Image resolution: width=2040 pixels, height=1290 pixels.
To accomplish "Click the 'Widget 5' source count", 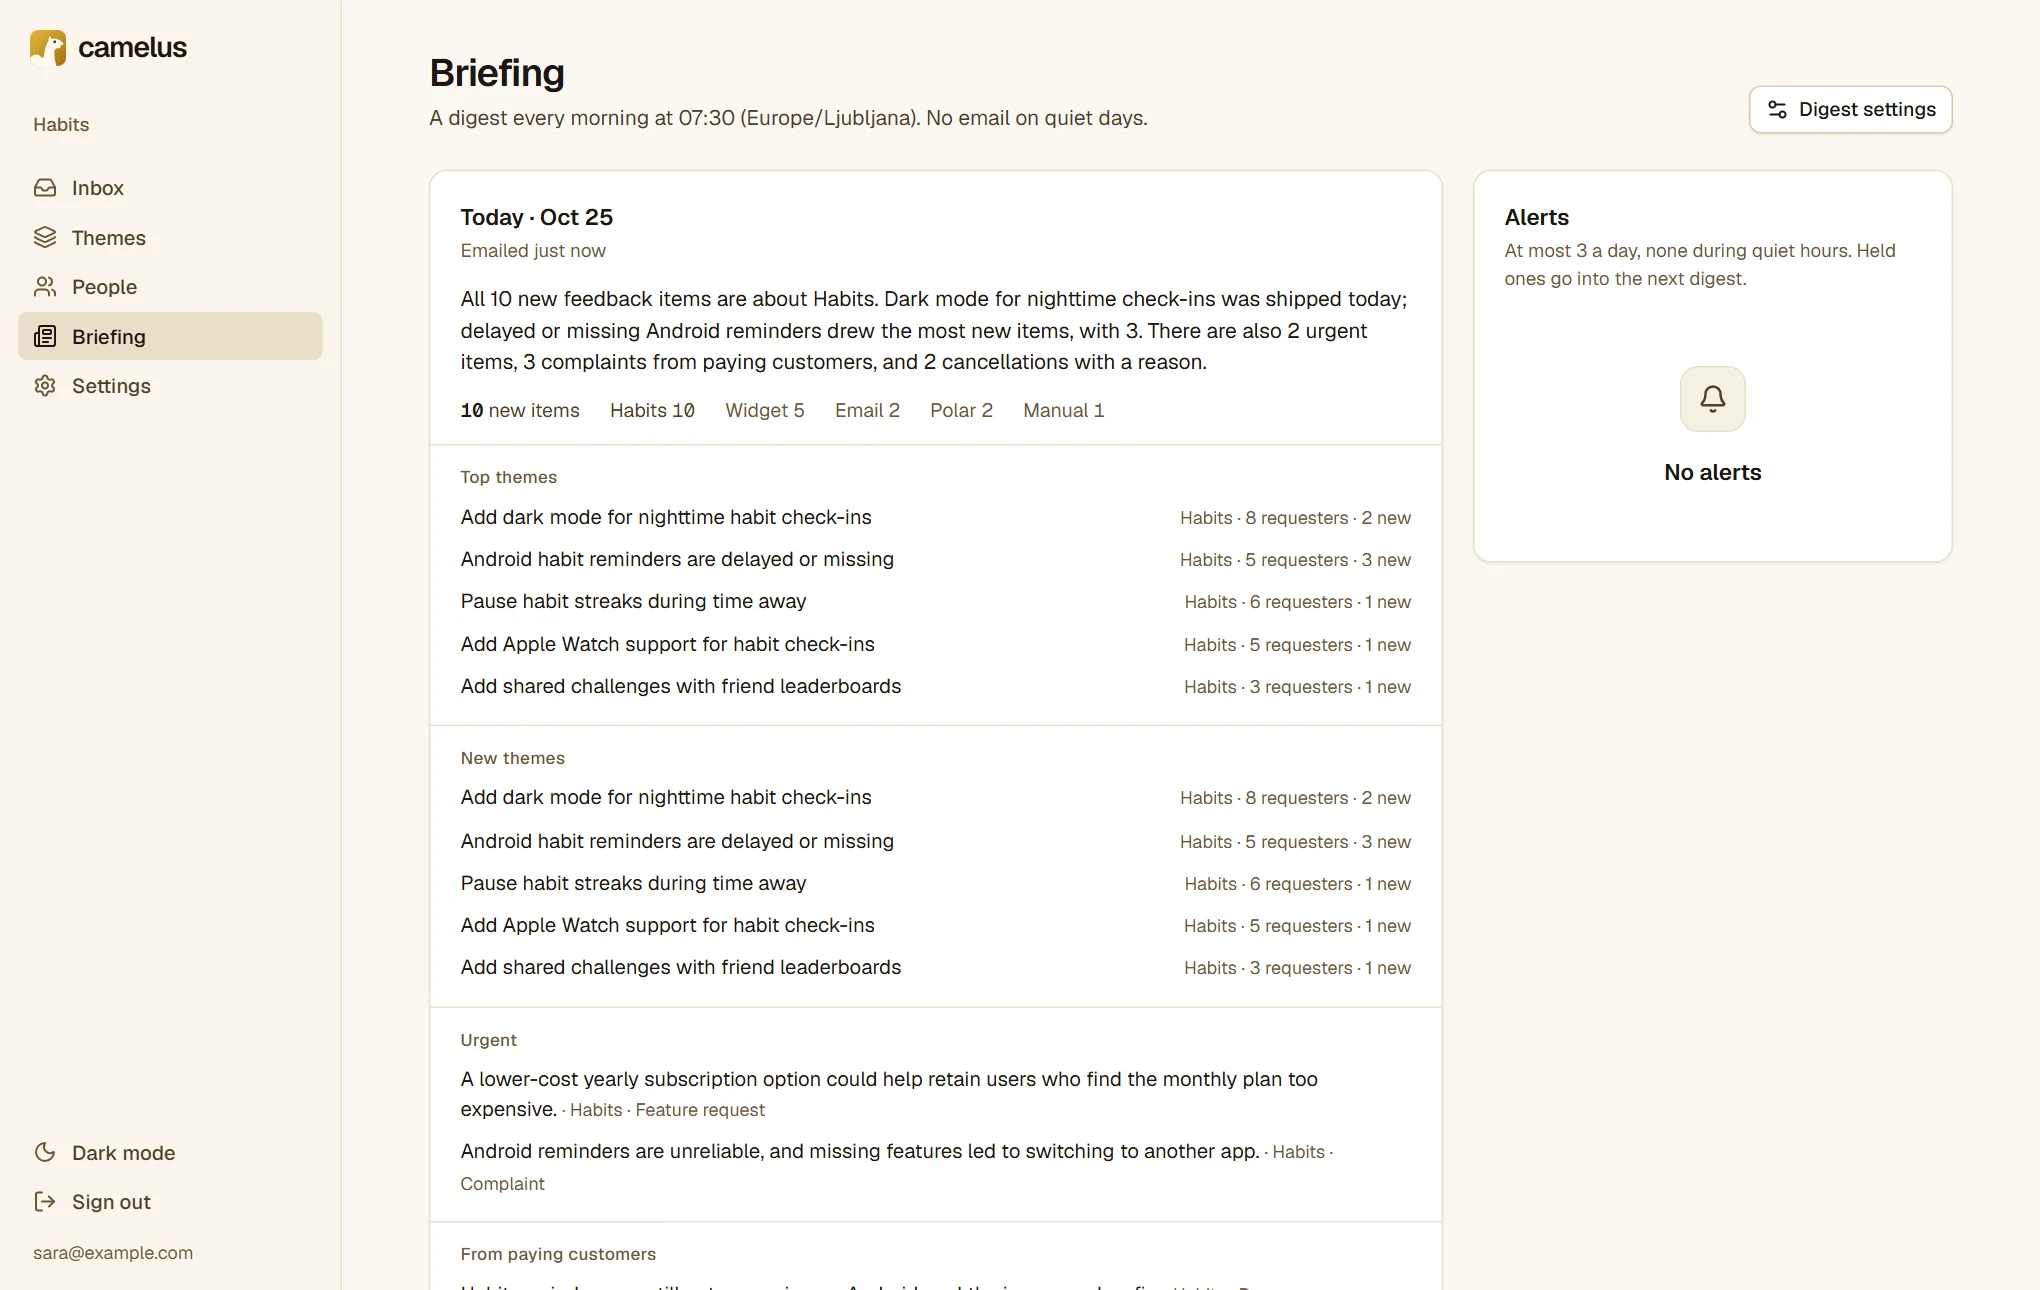I will click(x=764, y=411).
